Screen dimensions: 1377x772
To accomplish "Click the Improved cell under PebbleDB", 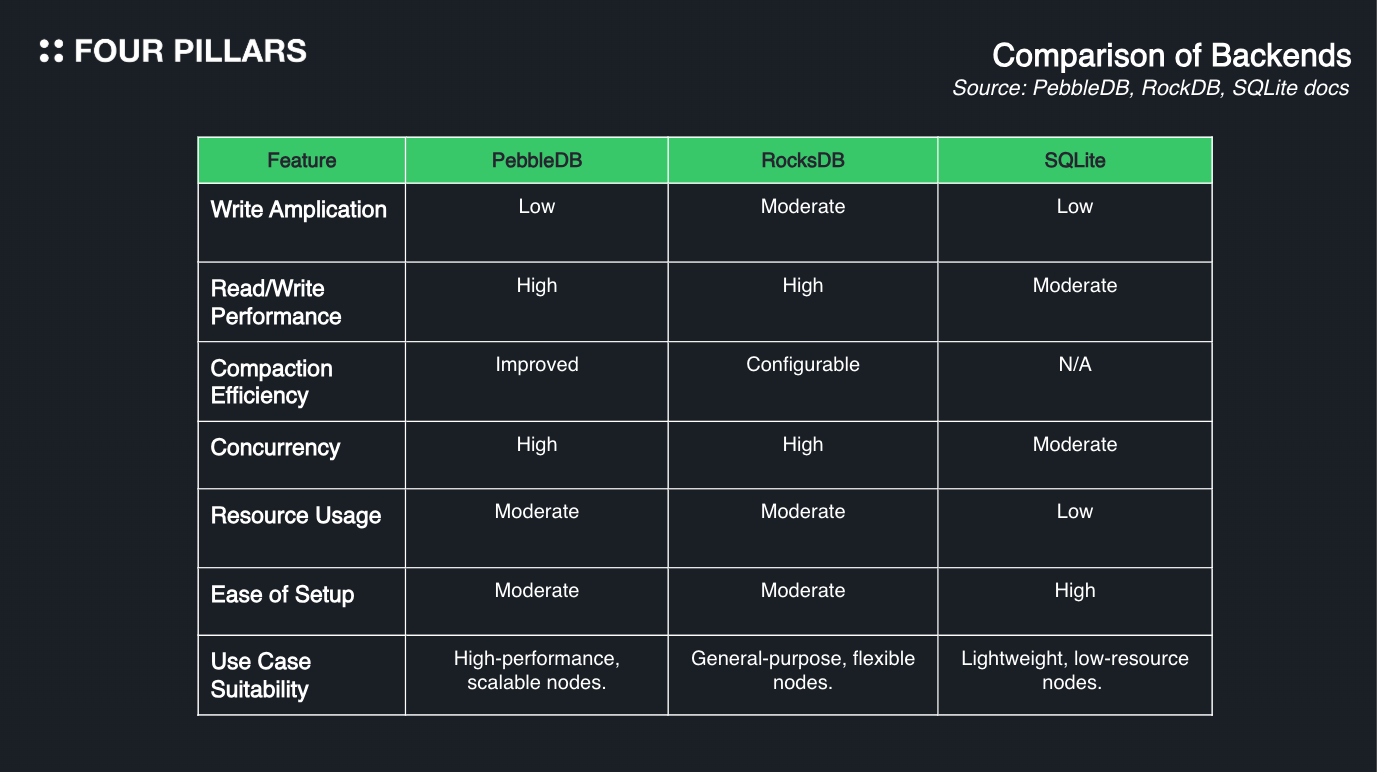I will (x=537, y=365).
